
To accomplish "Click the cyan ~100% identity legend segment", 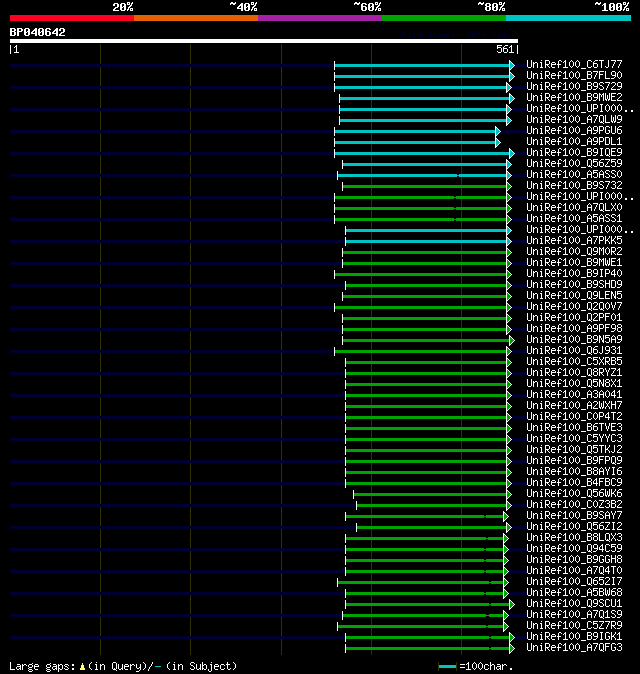I will pos(569,18).
